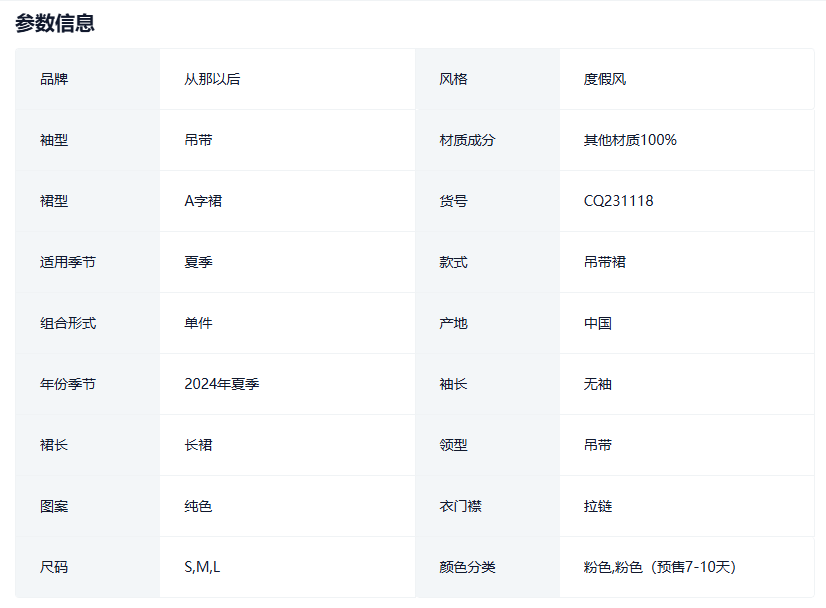Screen dimensions: 826x608
Task: Click the value 2024年夏季
Action: click(222, 384)
